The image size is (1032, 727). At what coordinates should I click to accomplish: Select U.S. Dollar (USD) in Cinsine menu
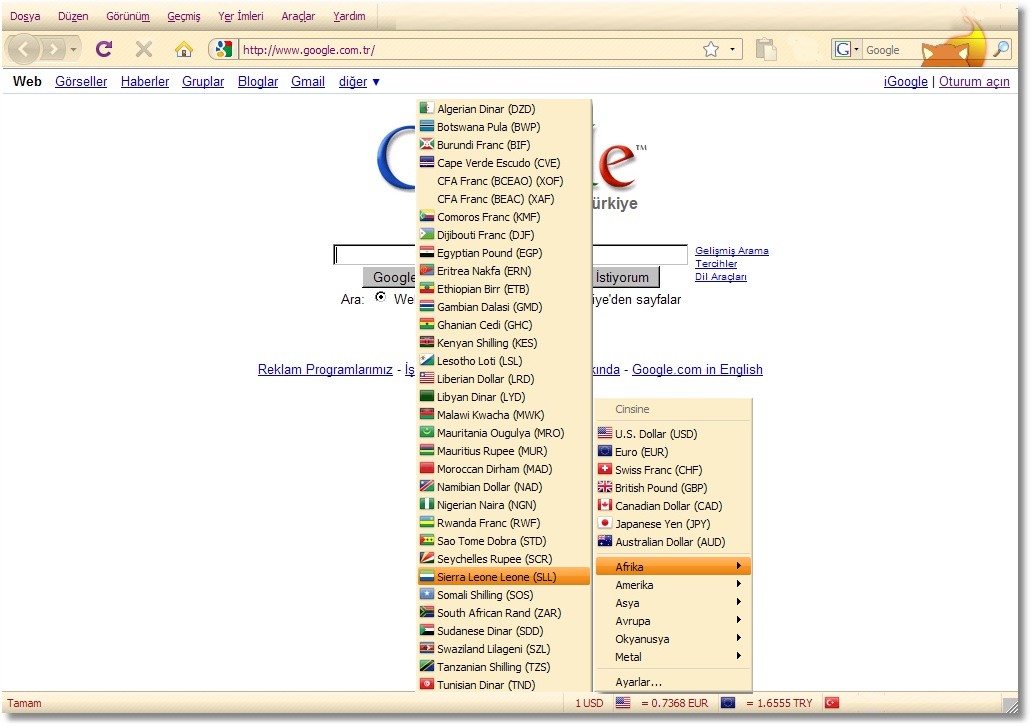(x=673, y=434)
